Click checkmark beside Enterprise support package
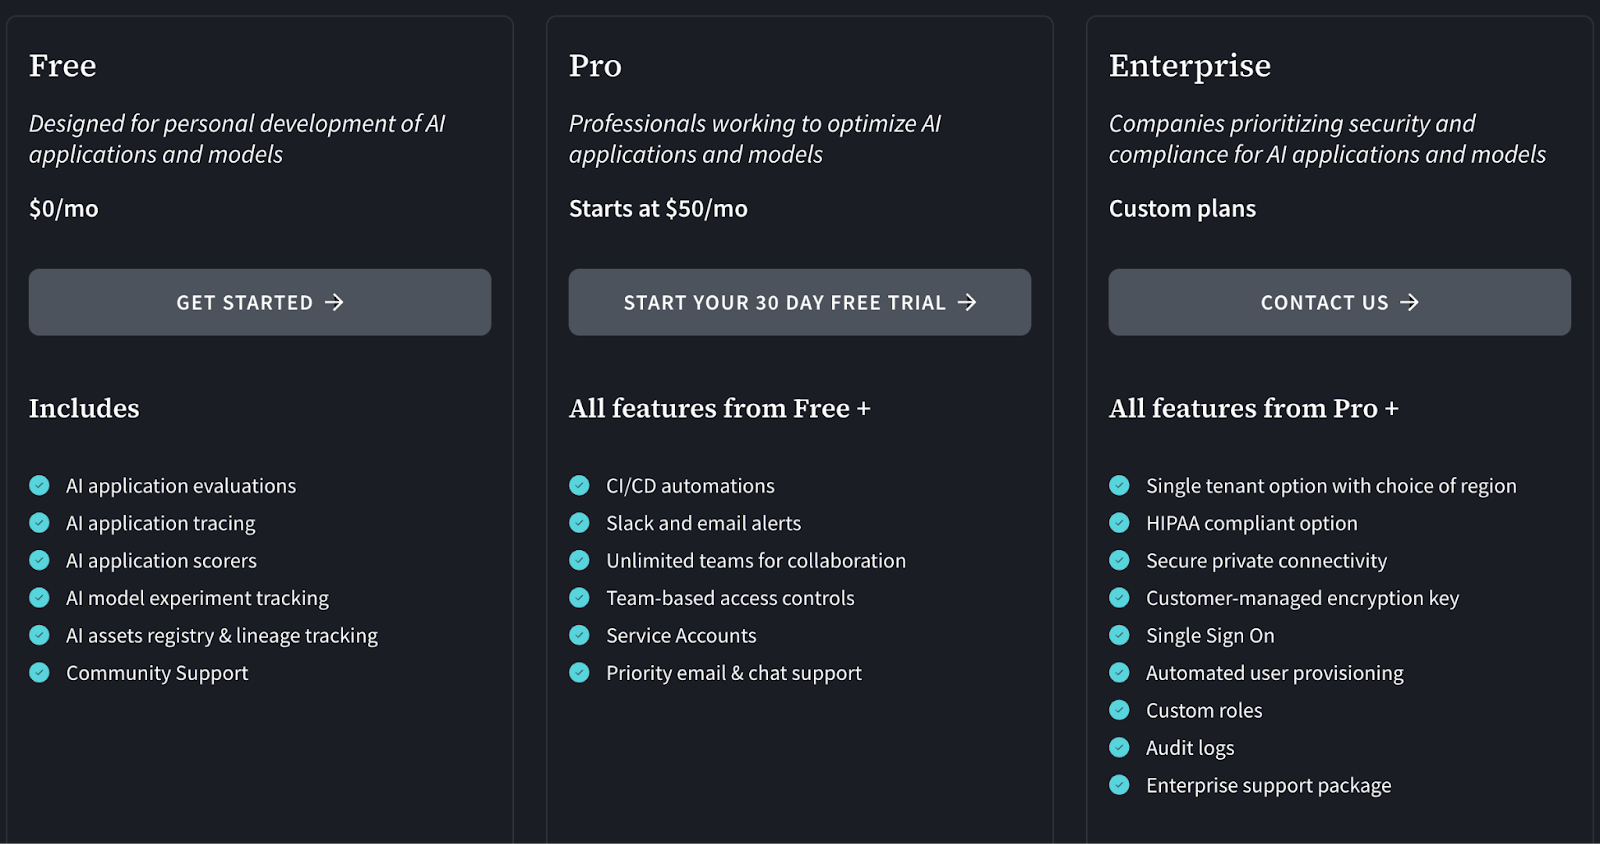Screen dimensions: 1600x844 [1120, 786]
